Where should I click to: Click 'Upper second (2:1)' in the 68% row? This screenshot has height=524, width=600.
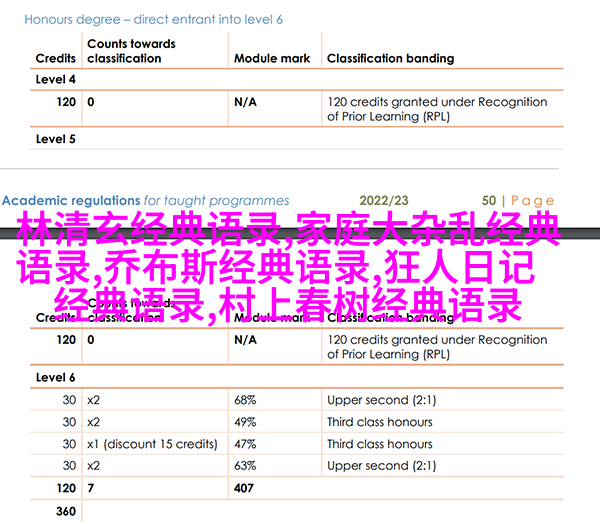pos(382,400)
